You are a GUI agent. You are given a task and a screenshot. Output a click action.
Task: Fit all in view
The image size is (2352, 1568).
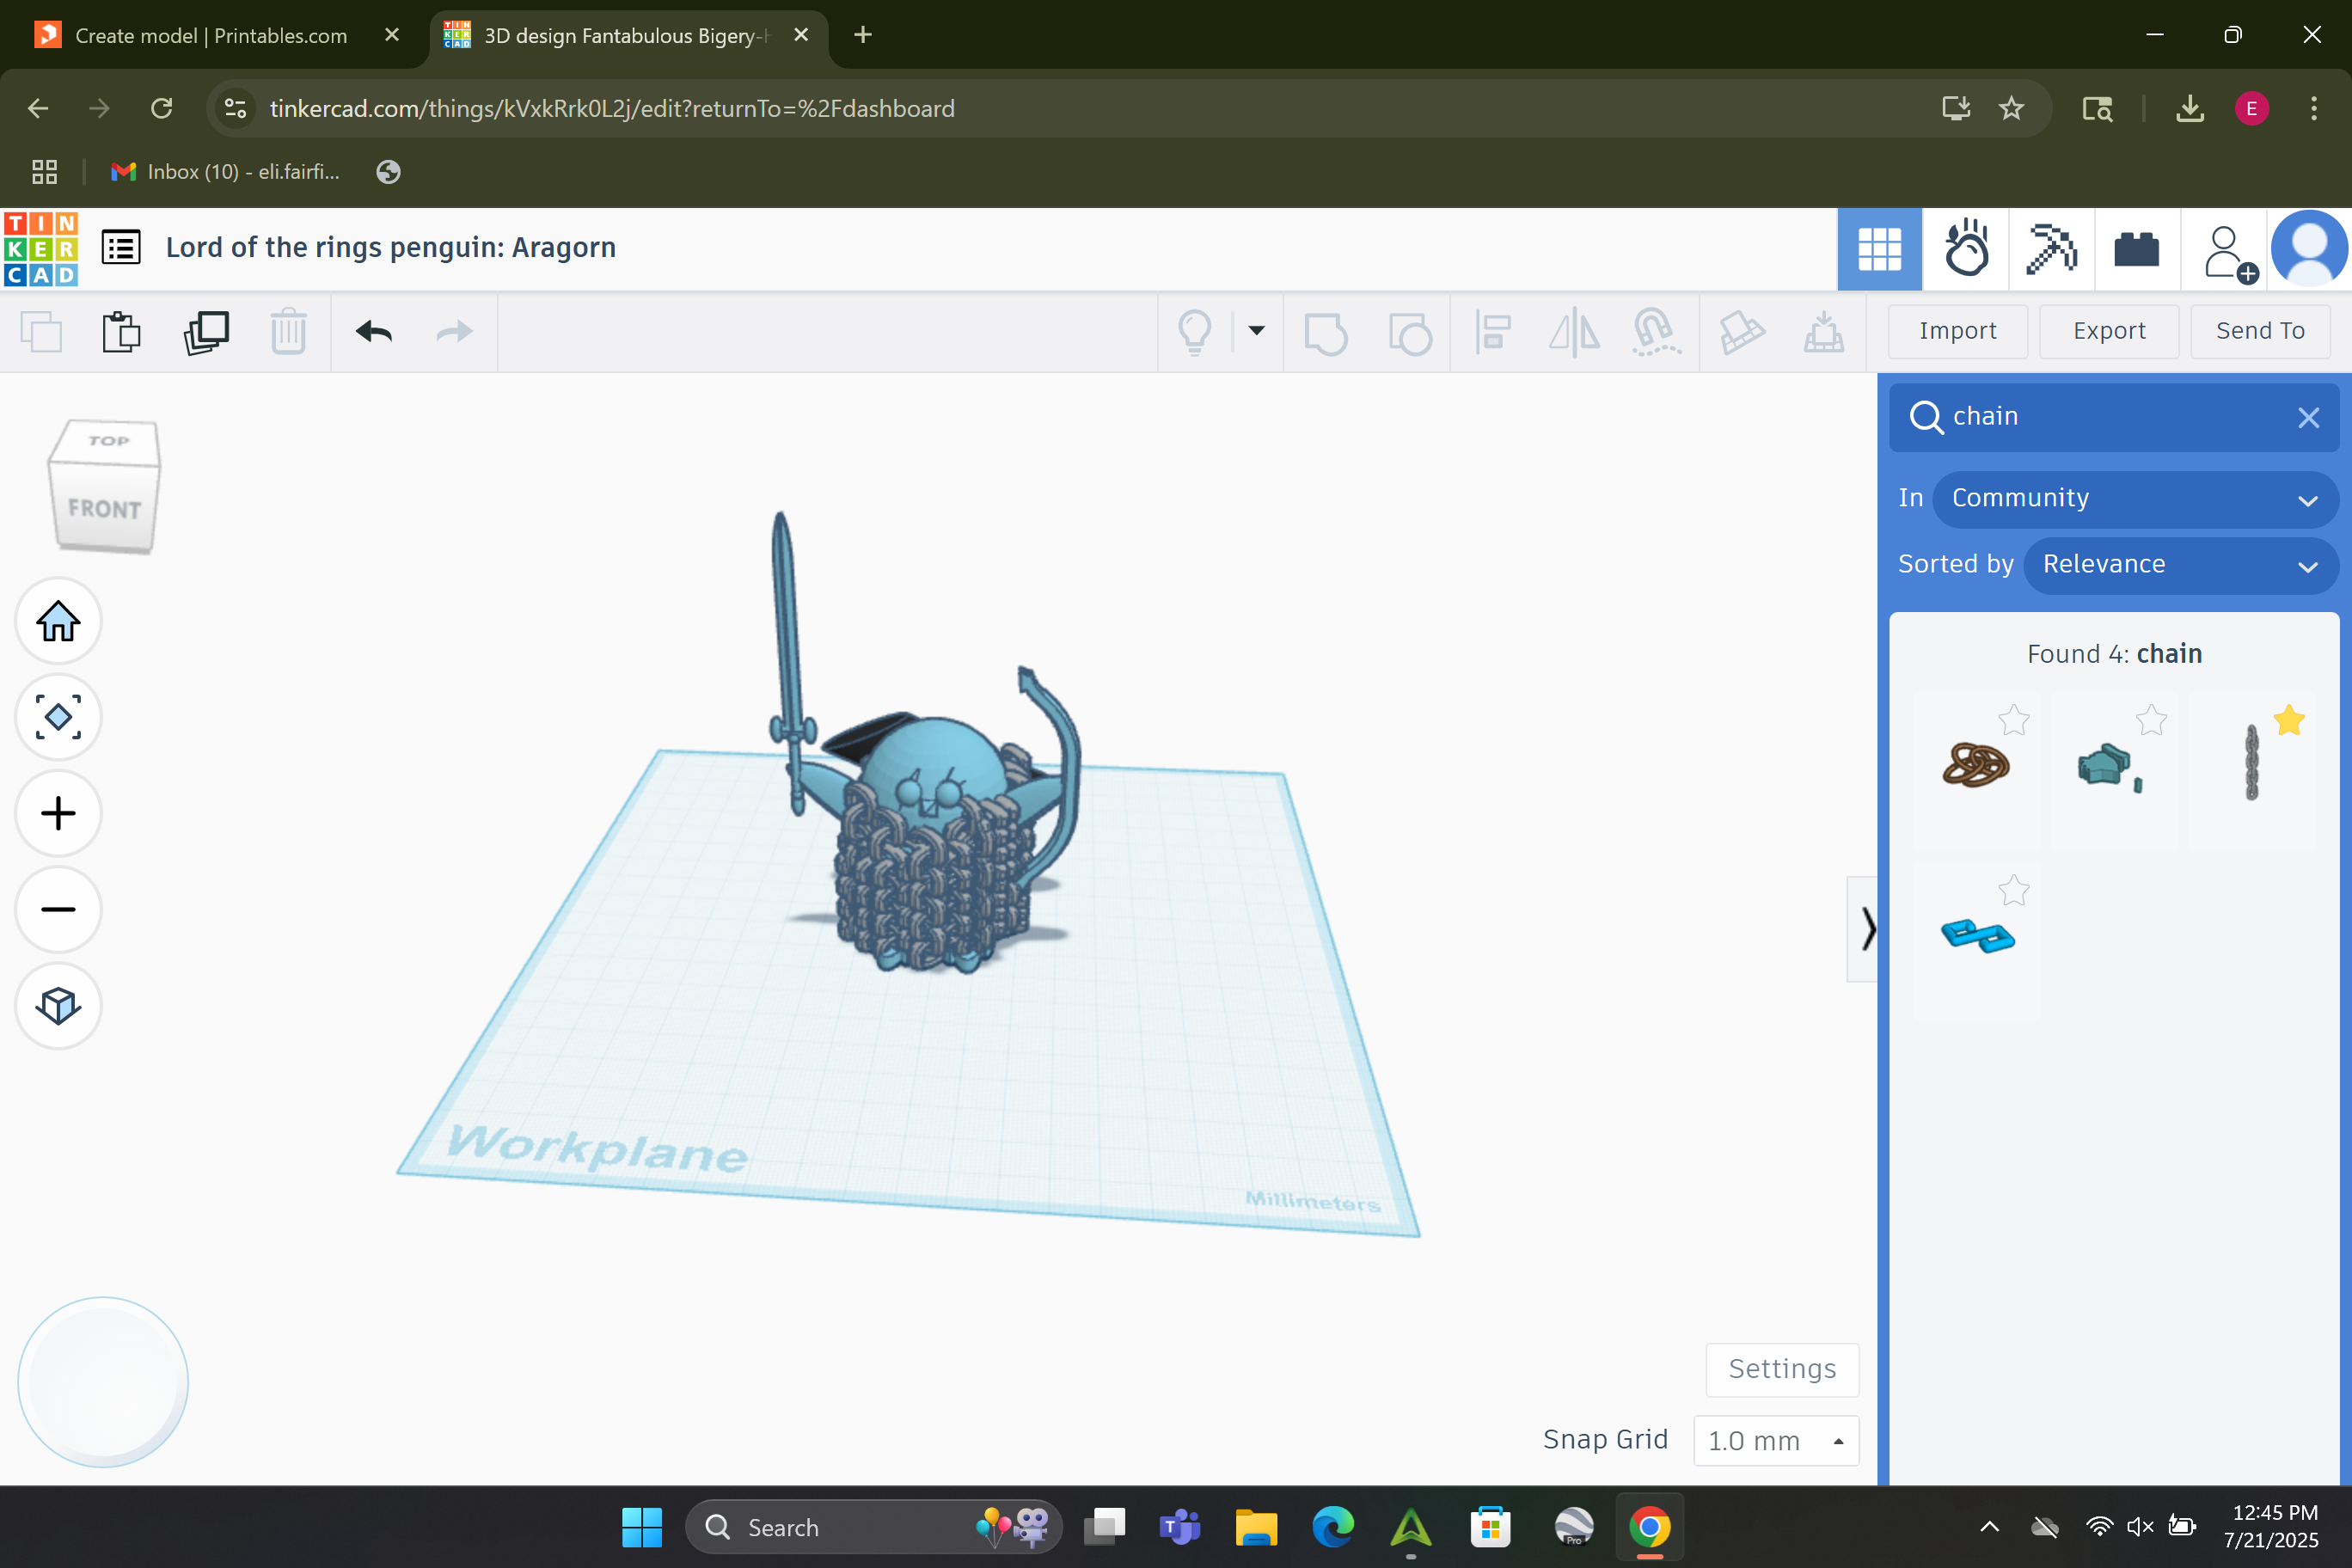point(58,717)
